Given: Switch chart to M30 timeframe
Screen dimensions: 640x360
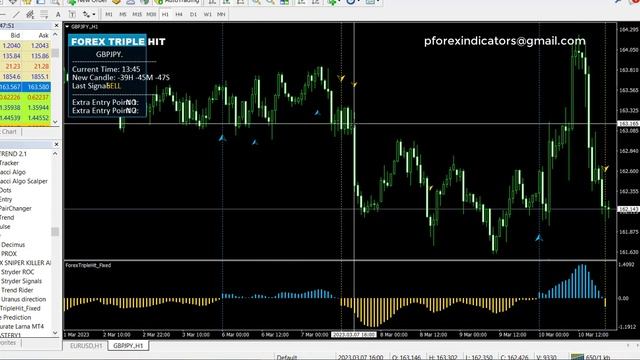Looking at the screenshot, I should (151, 14).
